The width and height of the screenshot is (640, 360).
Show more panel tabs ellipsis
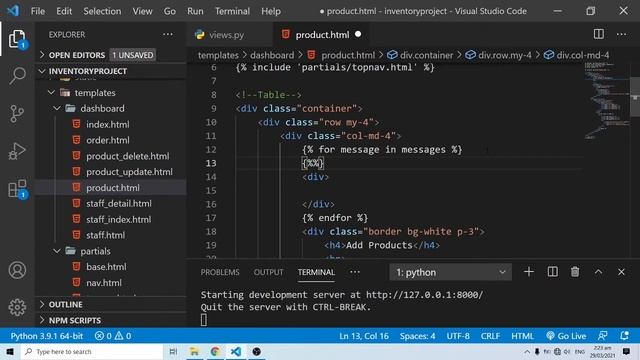(355, 272)
